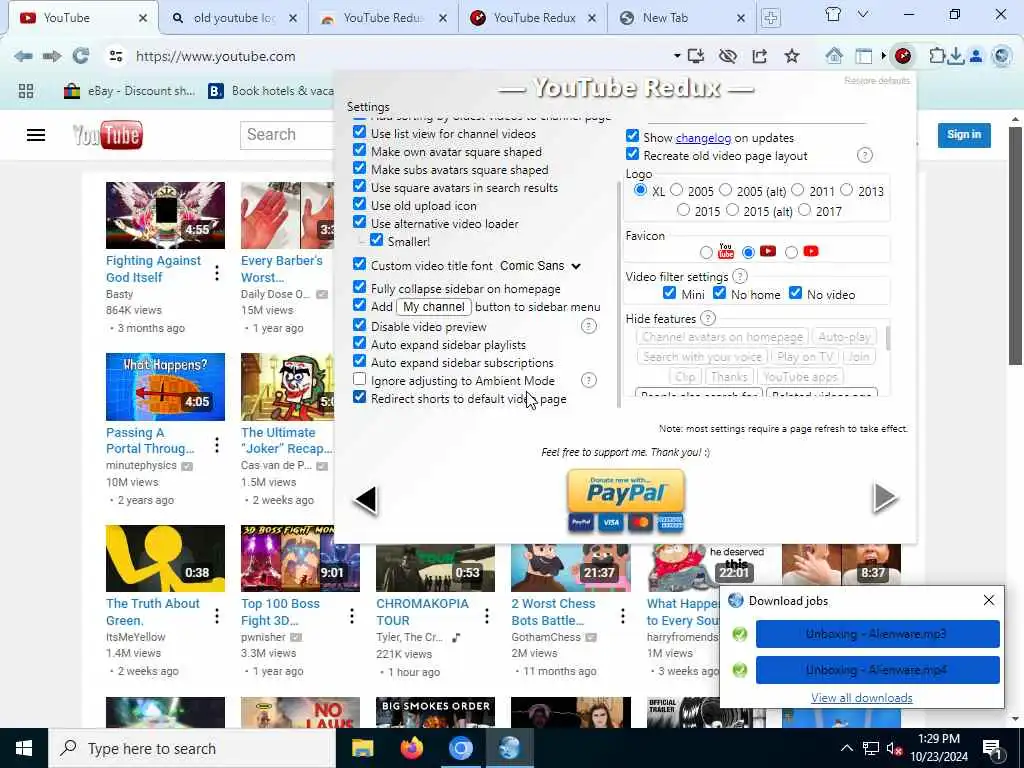Go to the next Redux settings page arrow
Viewport: 1024px width, 768px height.
click(885, 498)
